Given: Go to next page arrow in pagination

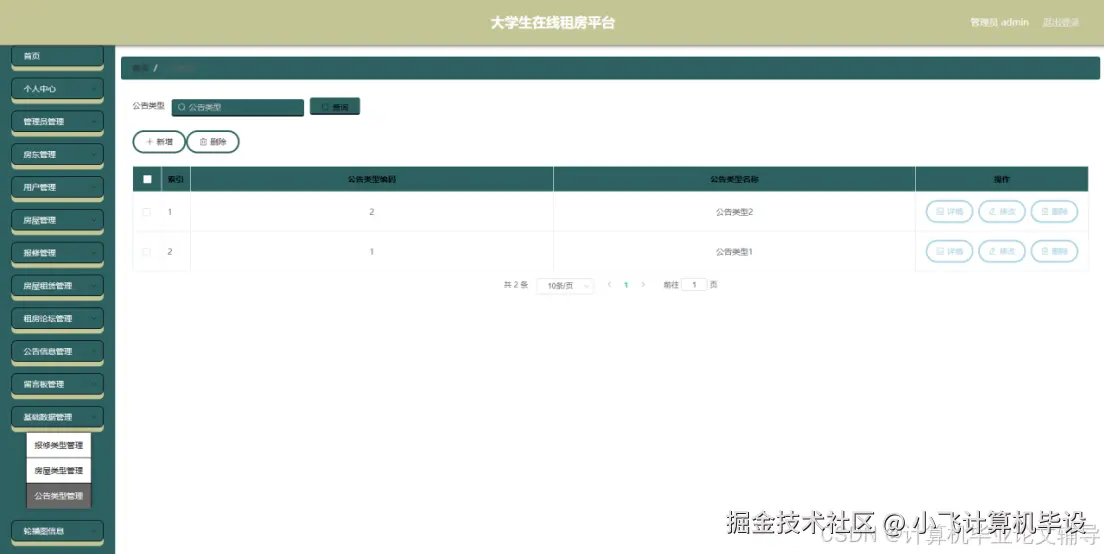Looking at the screenshot, I should [x=643, y=284].
